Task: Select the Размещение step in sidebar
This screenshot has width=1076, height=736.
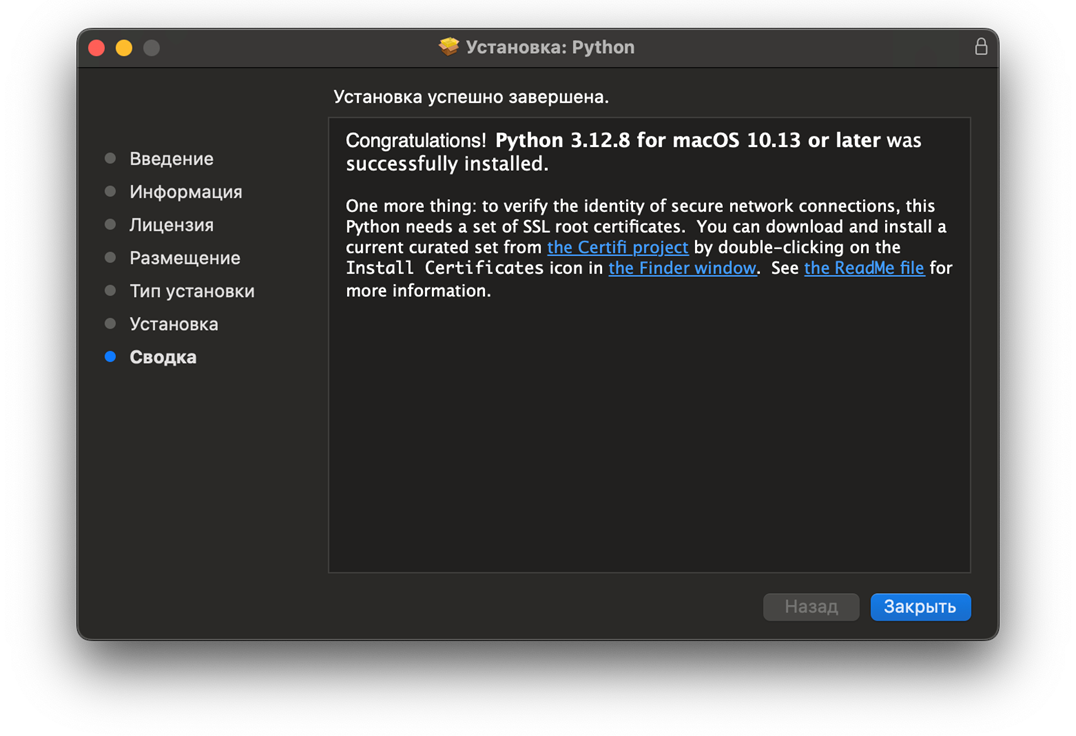Action: [x=185, y=258]
